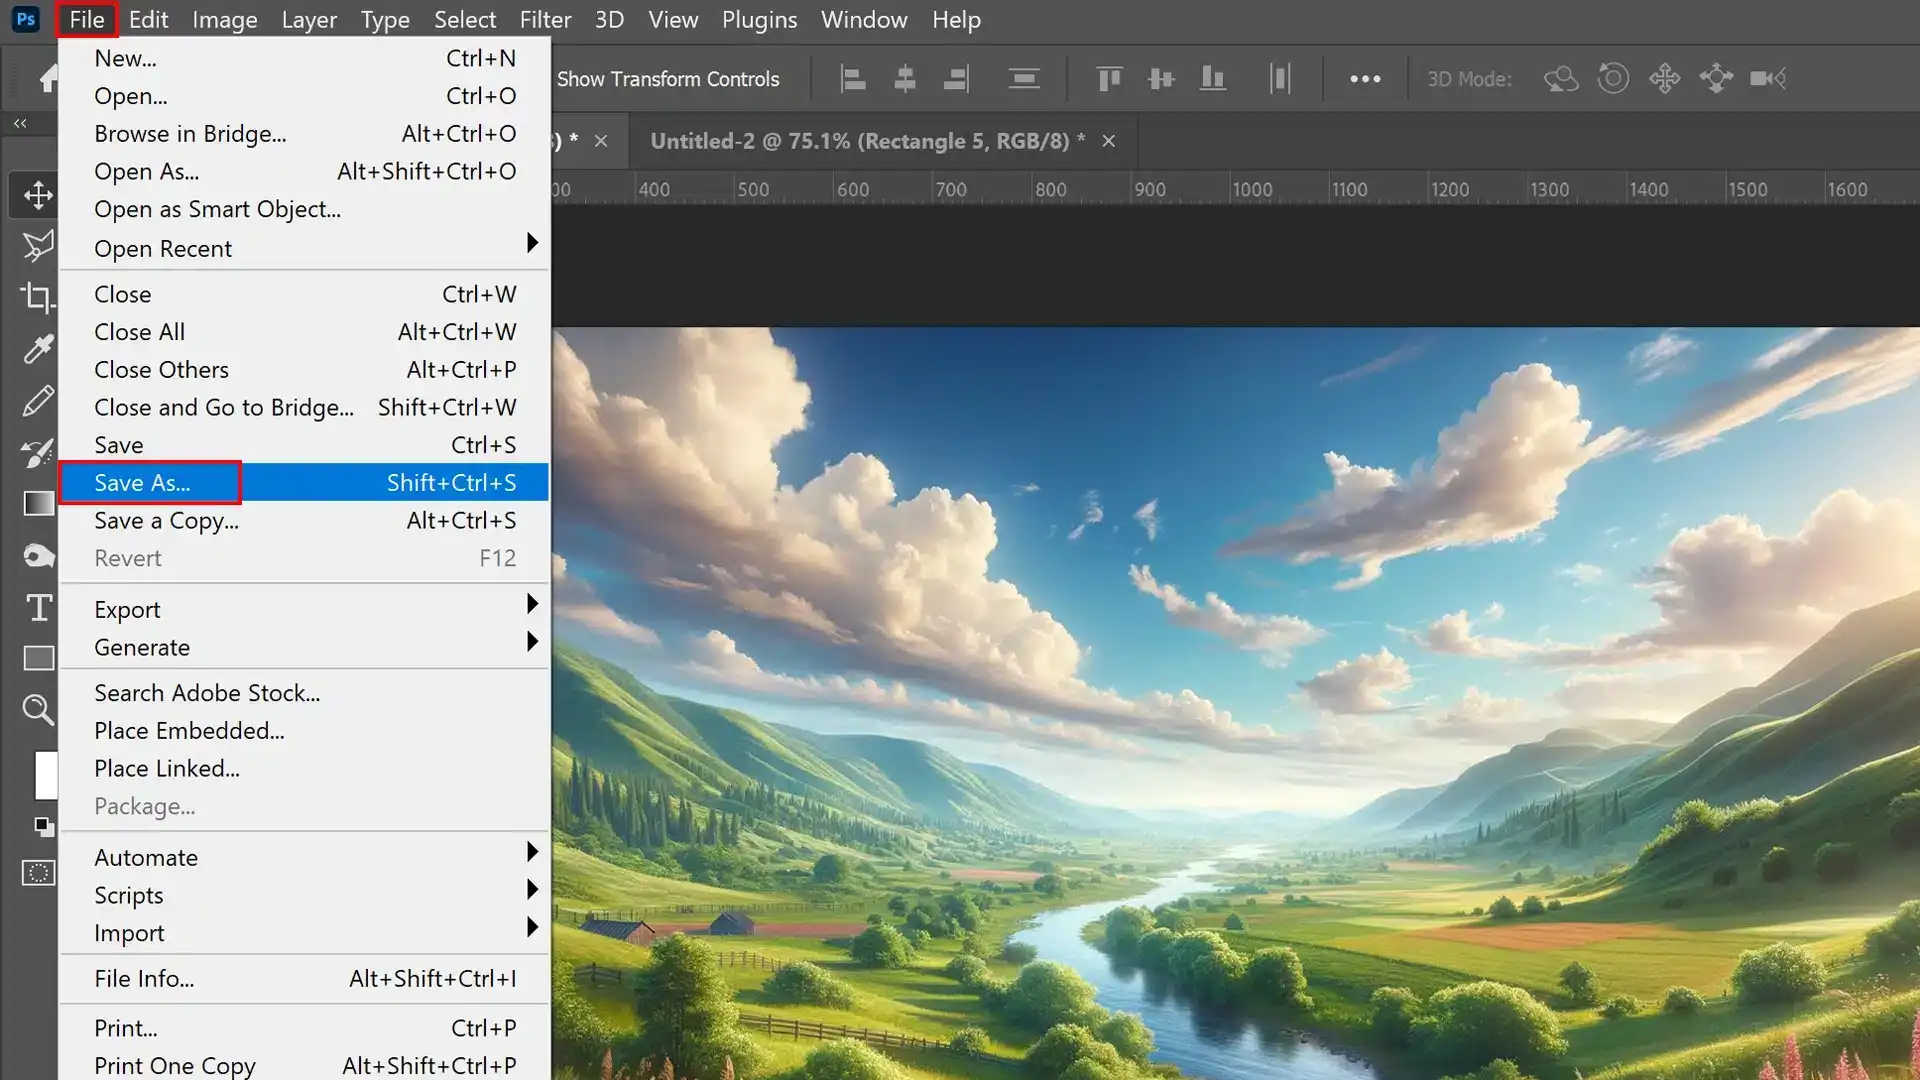Click New... in File menu
This screenshot has width=1920, height=1080.
(x=304, y=58)
